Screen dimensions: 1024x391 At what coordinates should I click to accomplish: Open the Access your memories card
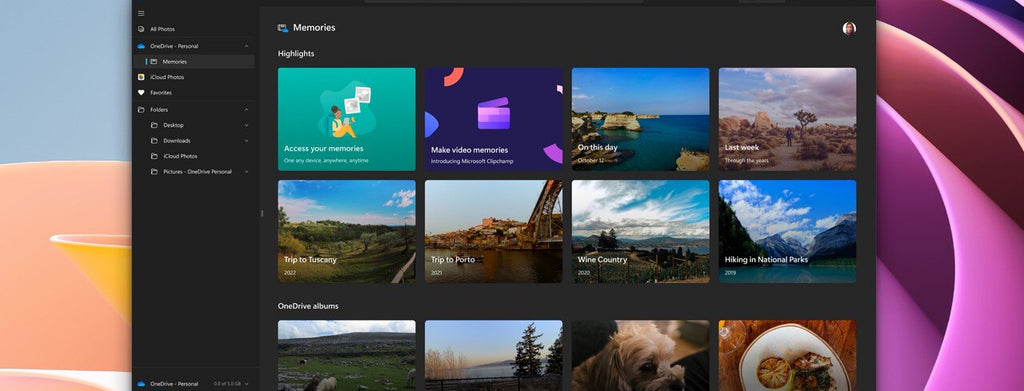point(347,119)
